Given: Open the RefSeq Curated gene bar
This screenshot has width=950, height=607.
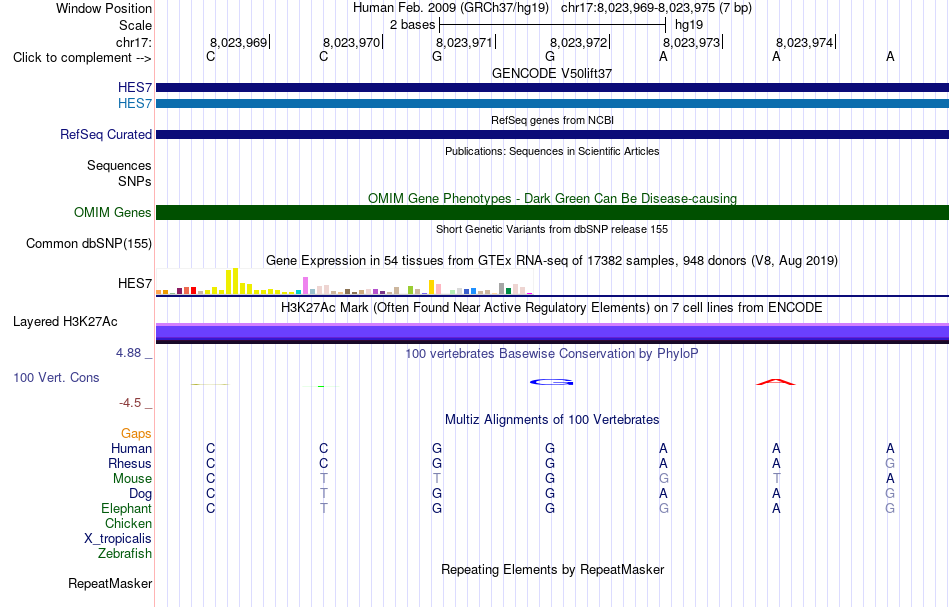Looking at the screenshot, I should 552,134.
